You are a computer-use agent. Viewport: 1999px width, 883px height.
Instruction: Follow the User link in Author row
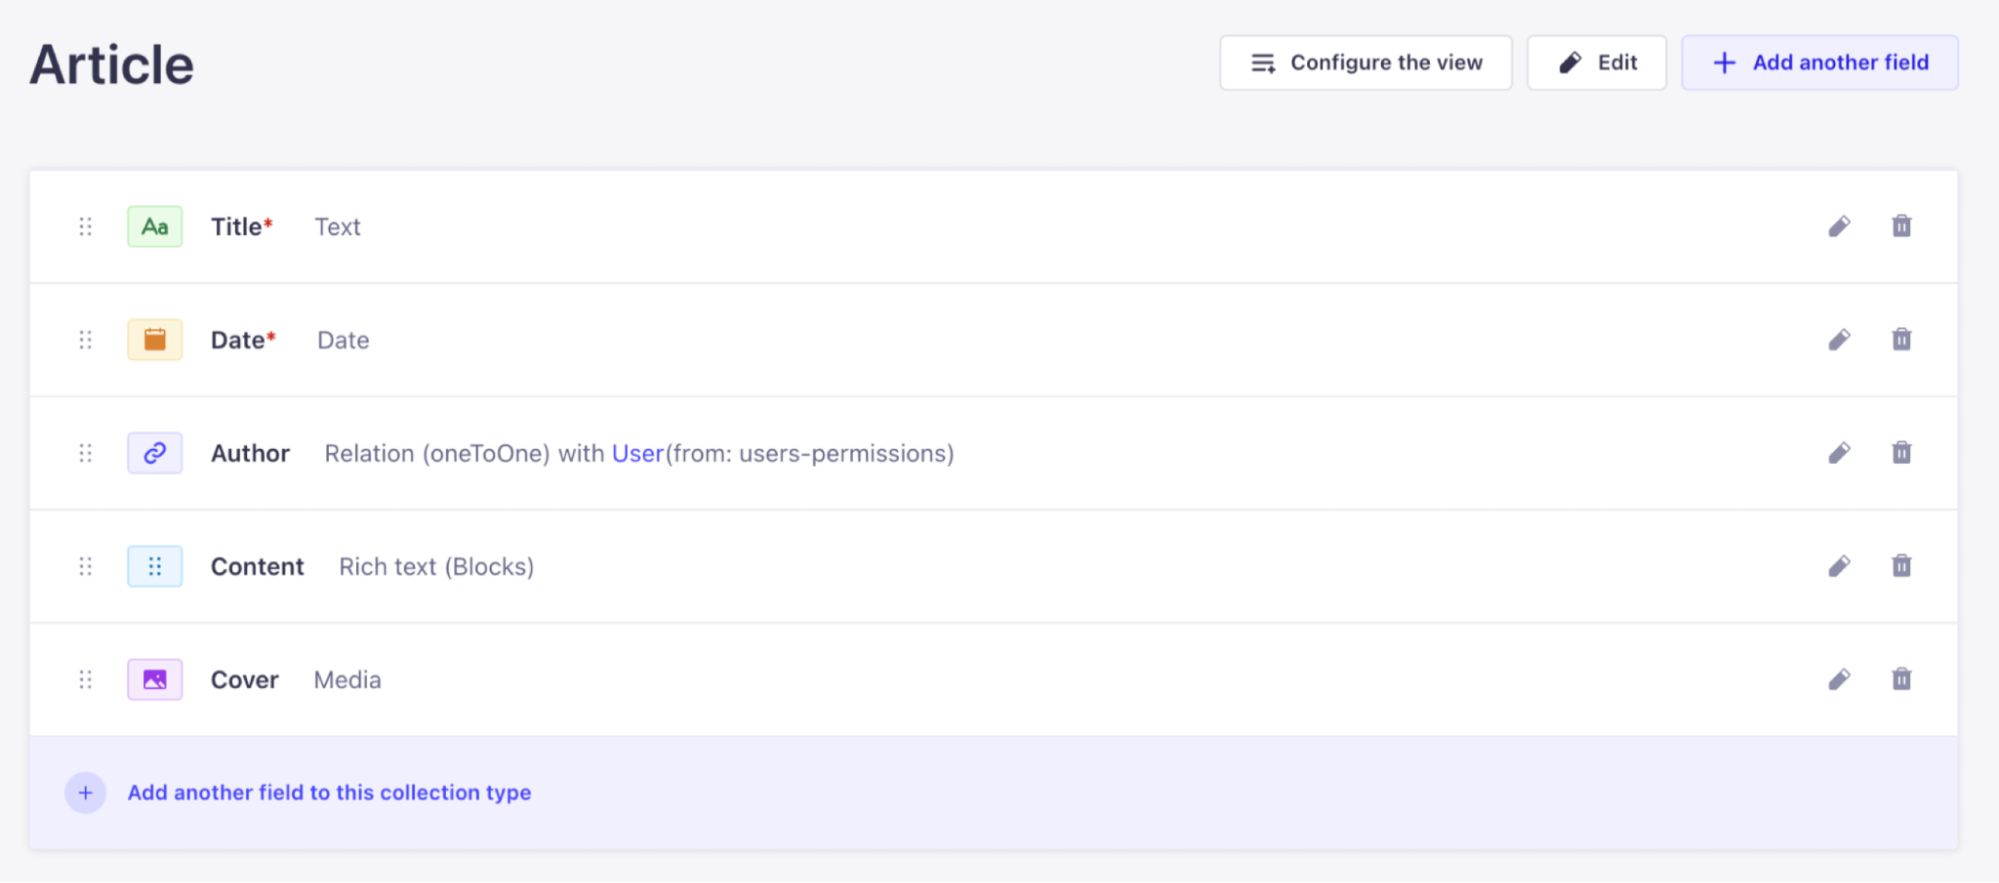(637, 454)
